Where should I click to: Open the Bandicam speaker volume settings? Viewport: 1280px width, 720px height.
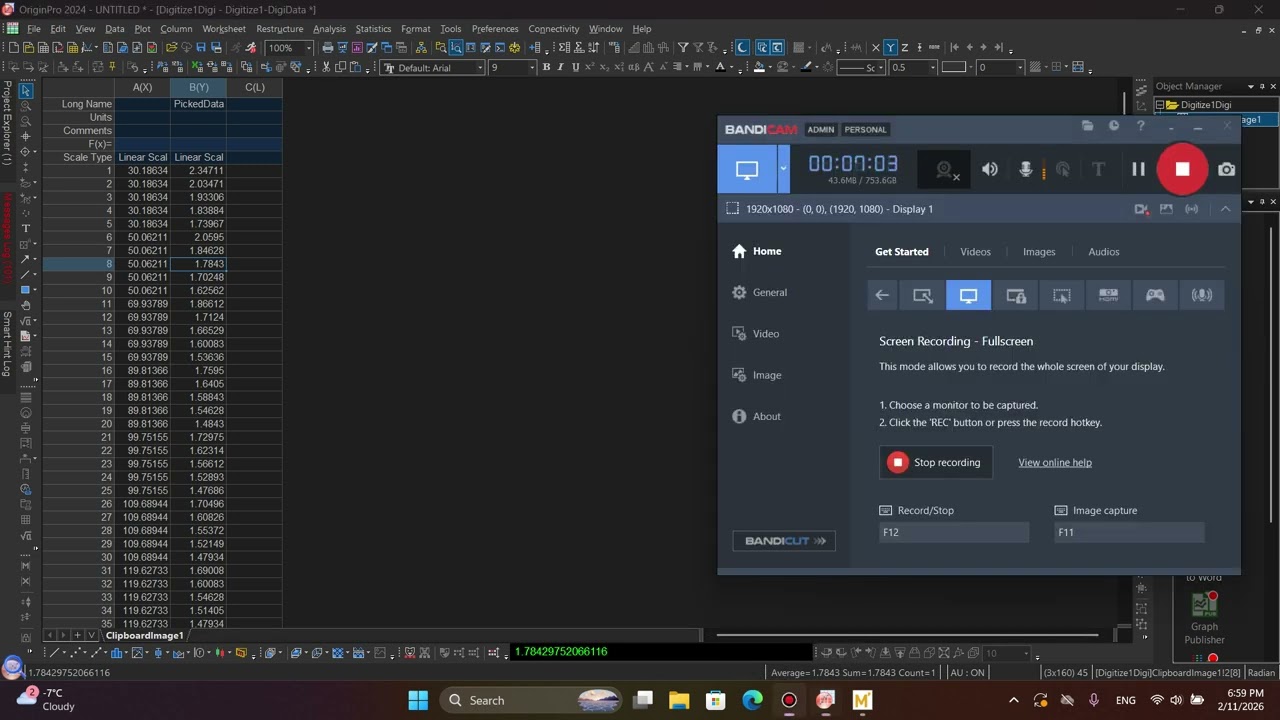[x=990, y=170]
